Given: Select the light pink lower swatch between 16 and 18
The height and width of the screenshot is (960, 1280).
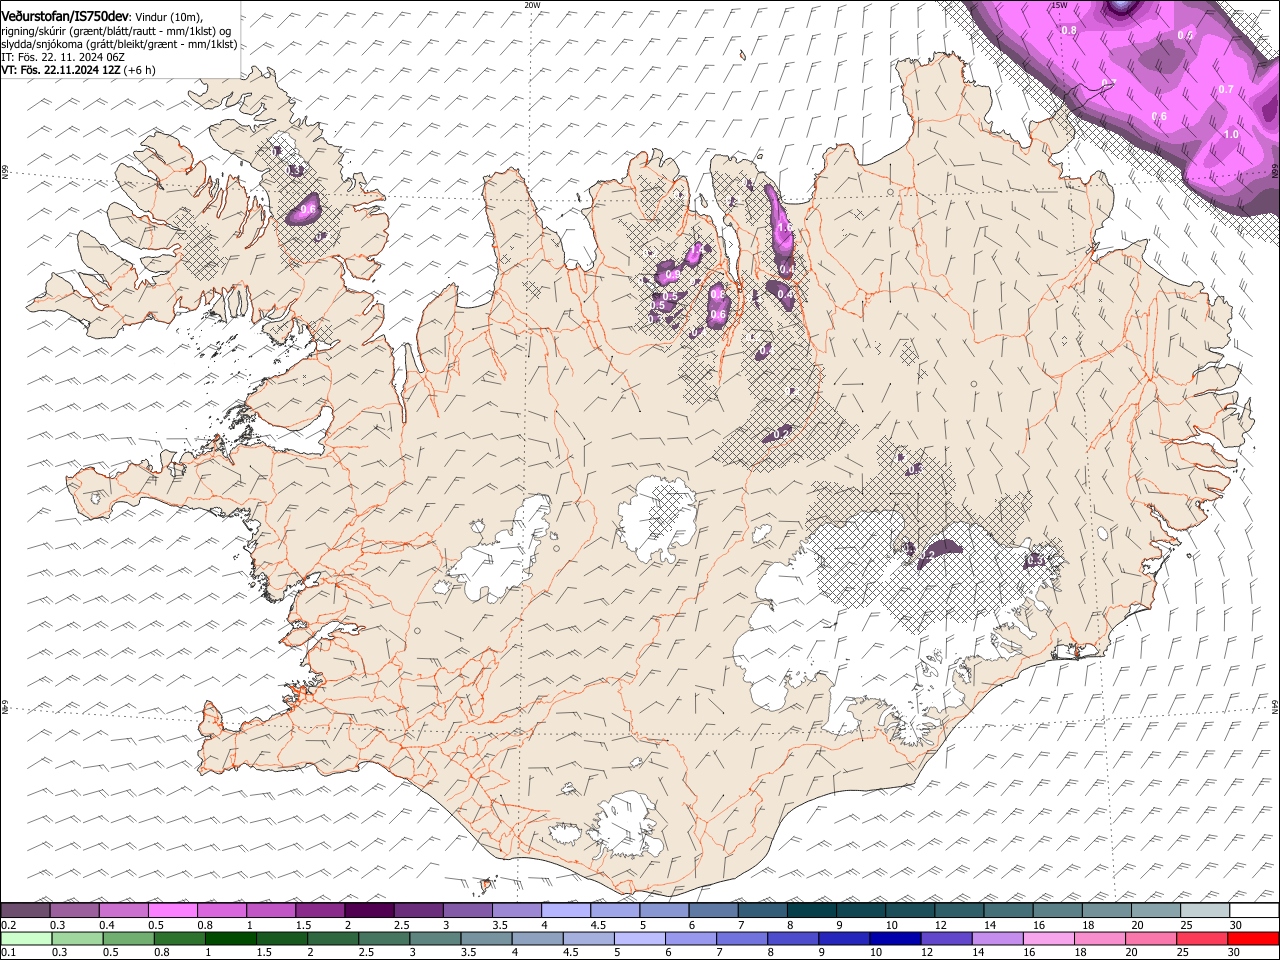Looking at the screenshot, I should tap(1047, 939).
